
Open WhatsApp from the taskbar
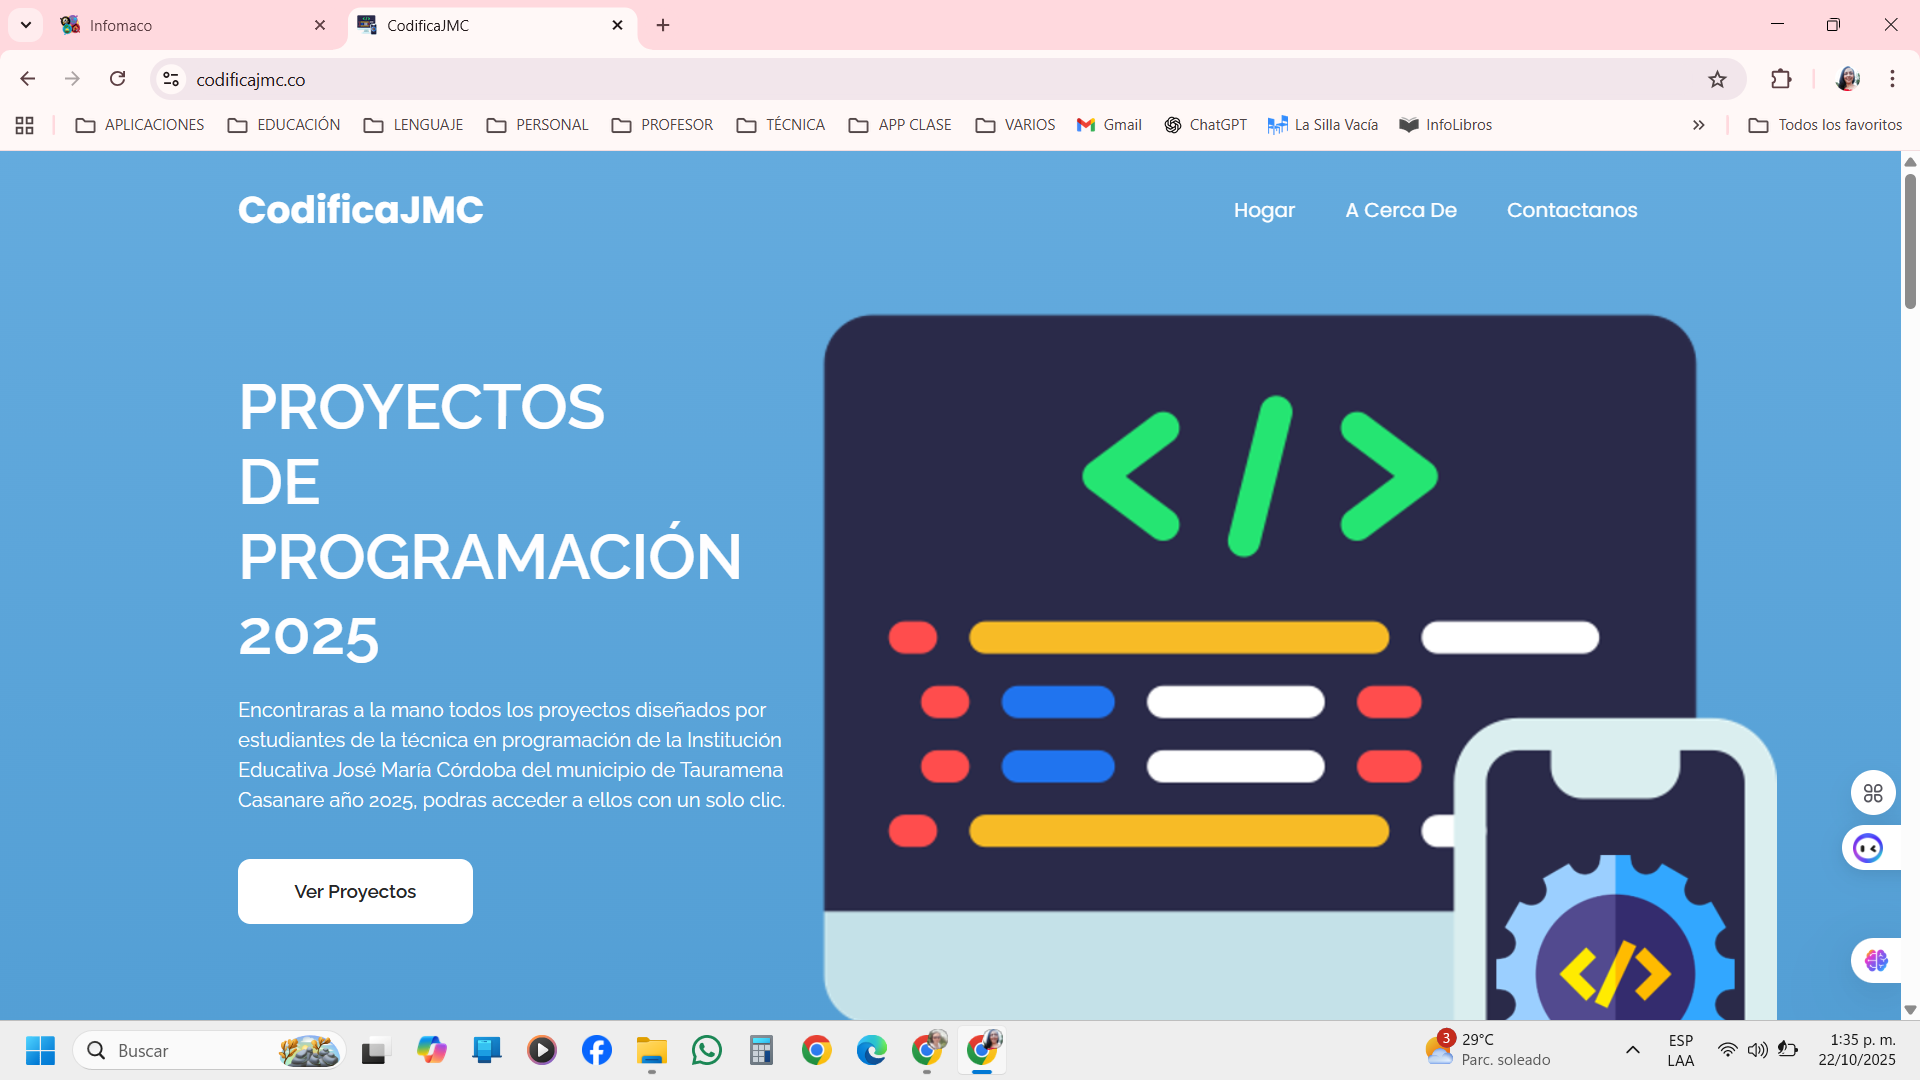(706, 1050)
